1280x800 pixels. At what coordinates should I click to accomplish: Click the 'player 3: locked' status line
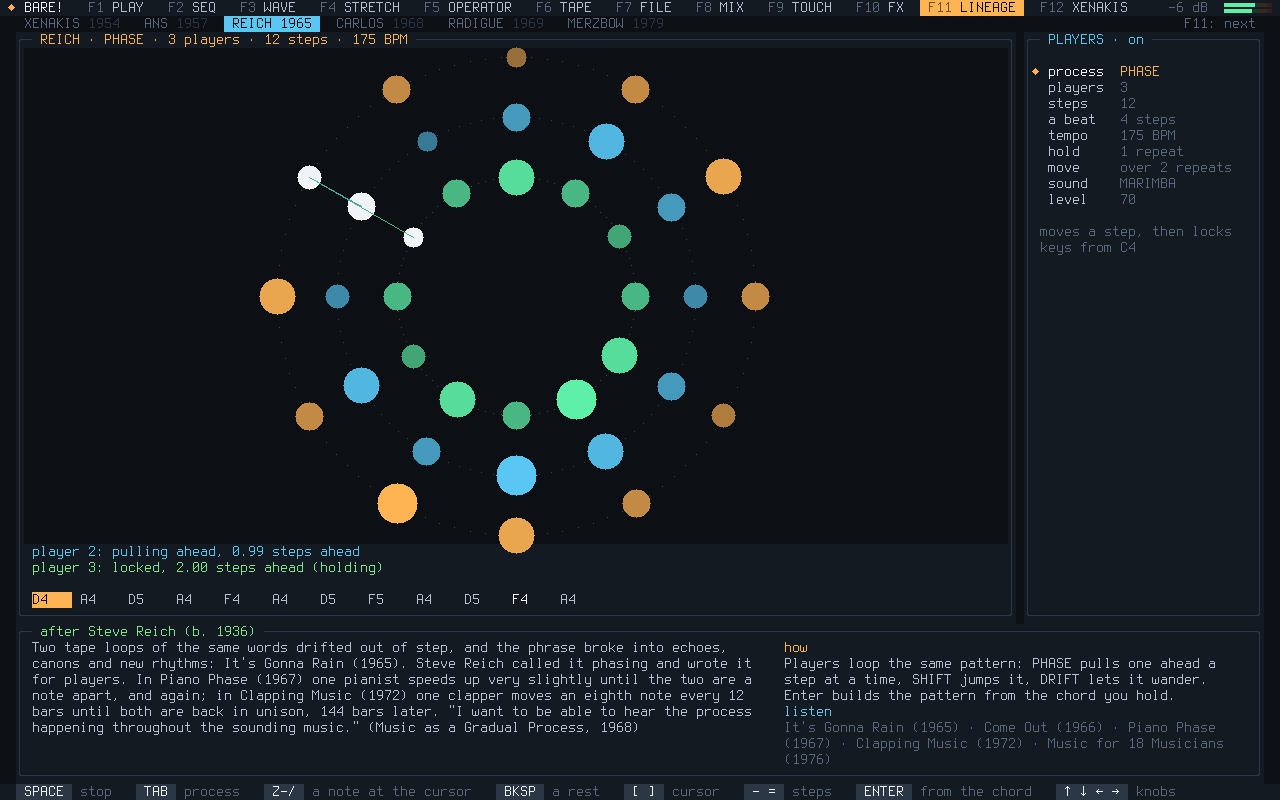(x=208, y=568)
